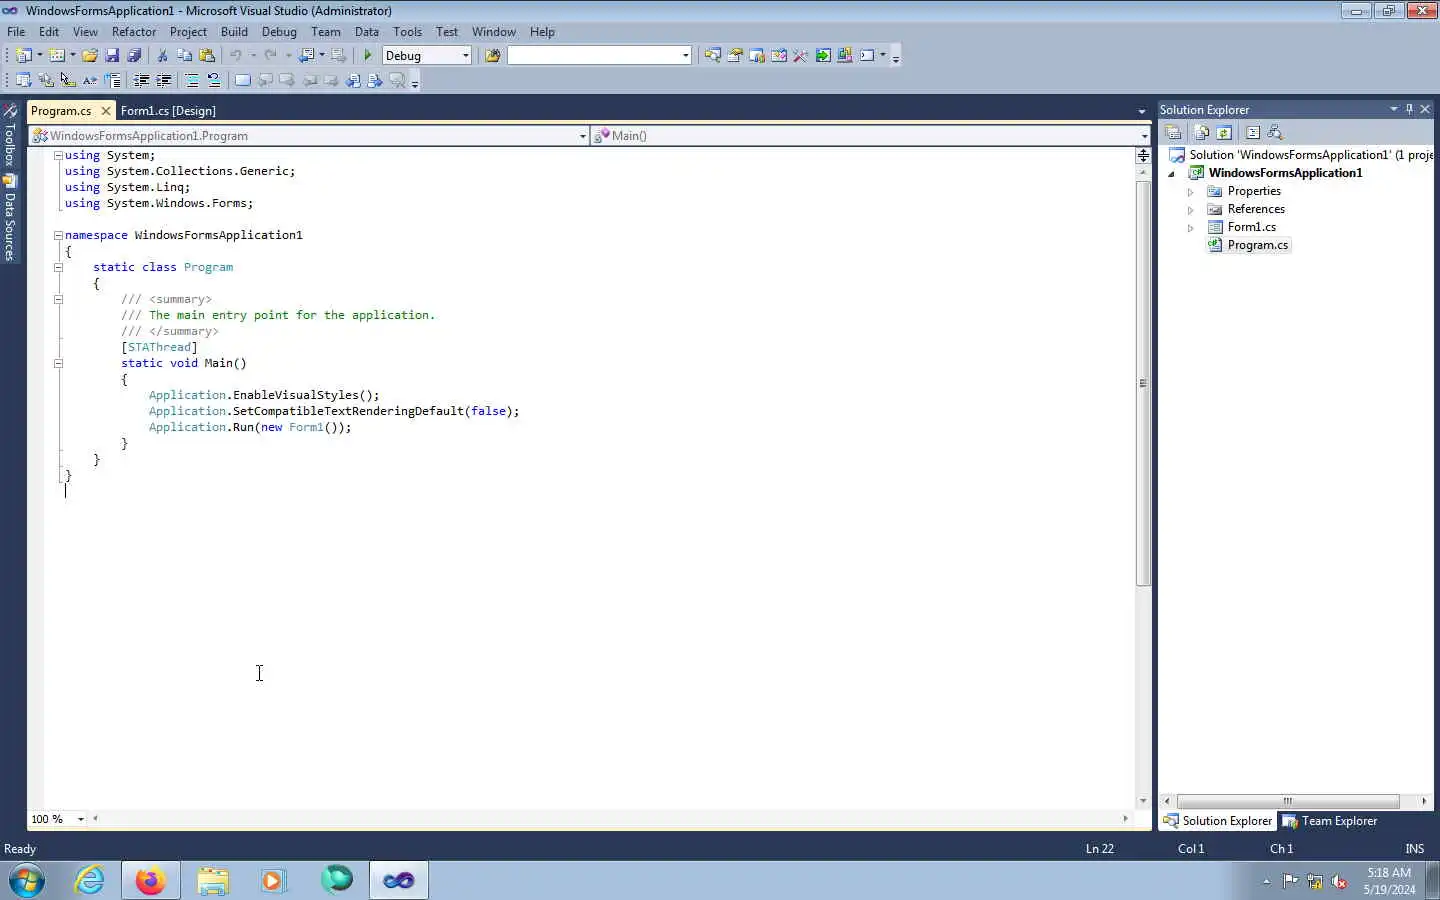
Task: Click the Properties icon in Solution Explorer toolbar
Action: tap(1173, 132)
